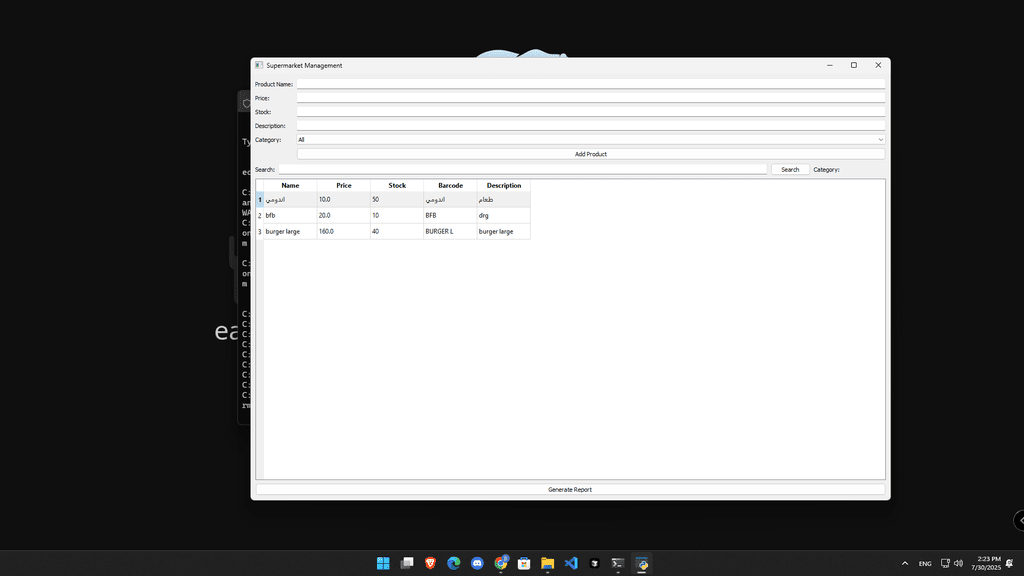Open Discord from the taskbar
The height and width of the screenshot is (576, 1024).
pos(477,563)
